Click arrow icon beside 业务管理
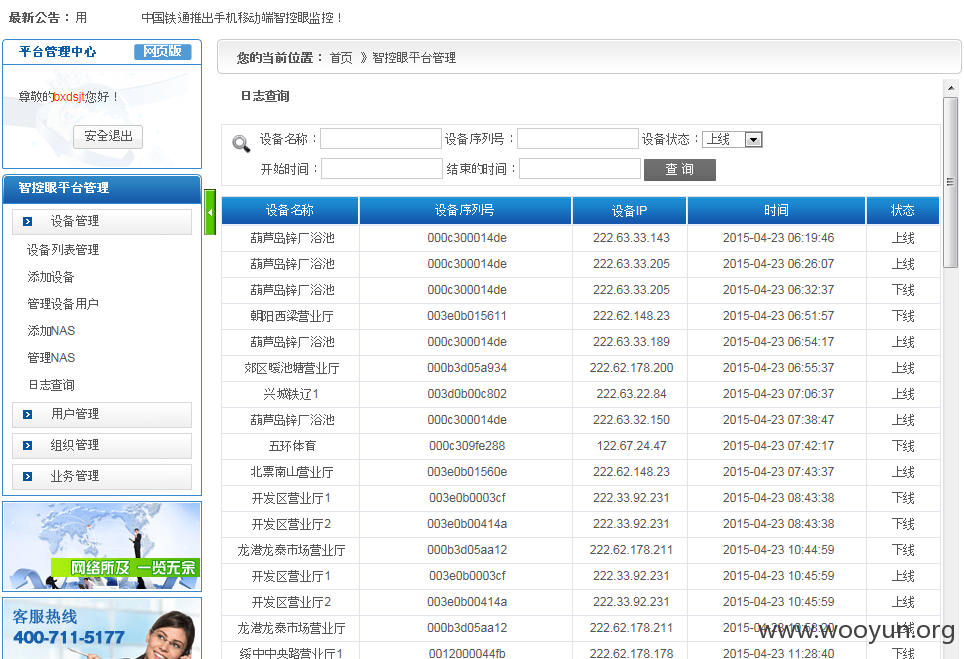964x659 pixels. coord(28,476)
